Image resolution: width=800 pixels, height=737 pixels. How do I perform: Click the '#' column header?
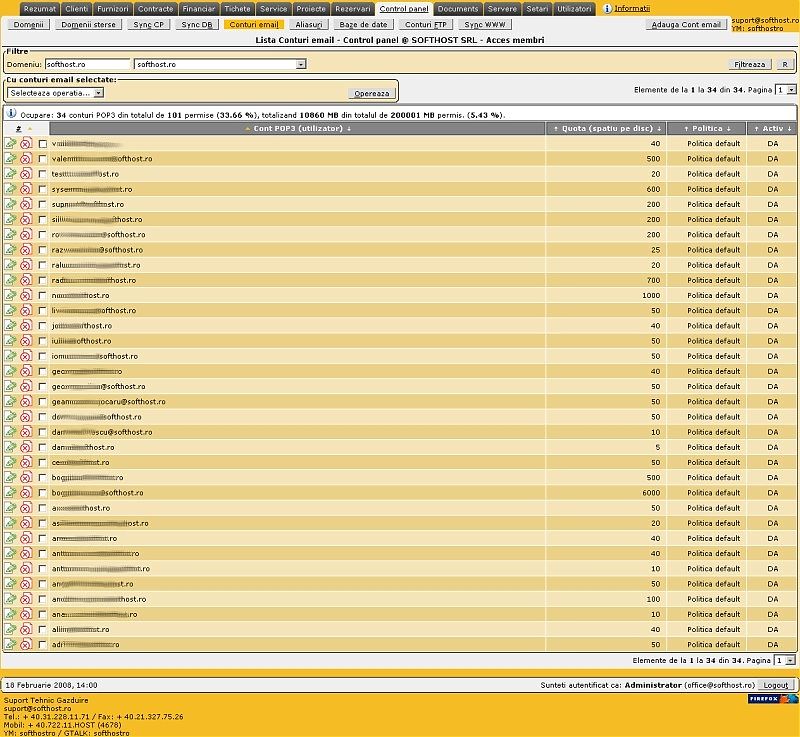click(x=18, y=129)
